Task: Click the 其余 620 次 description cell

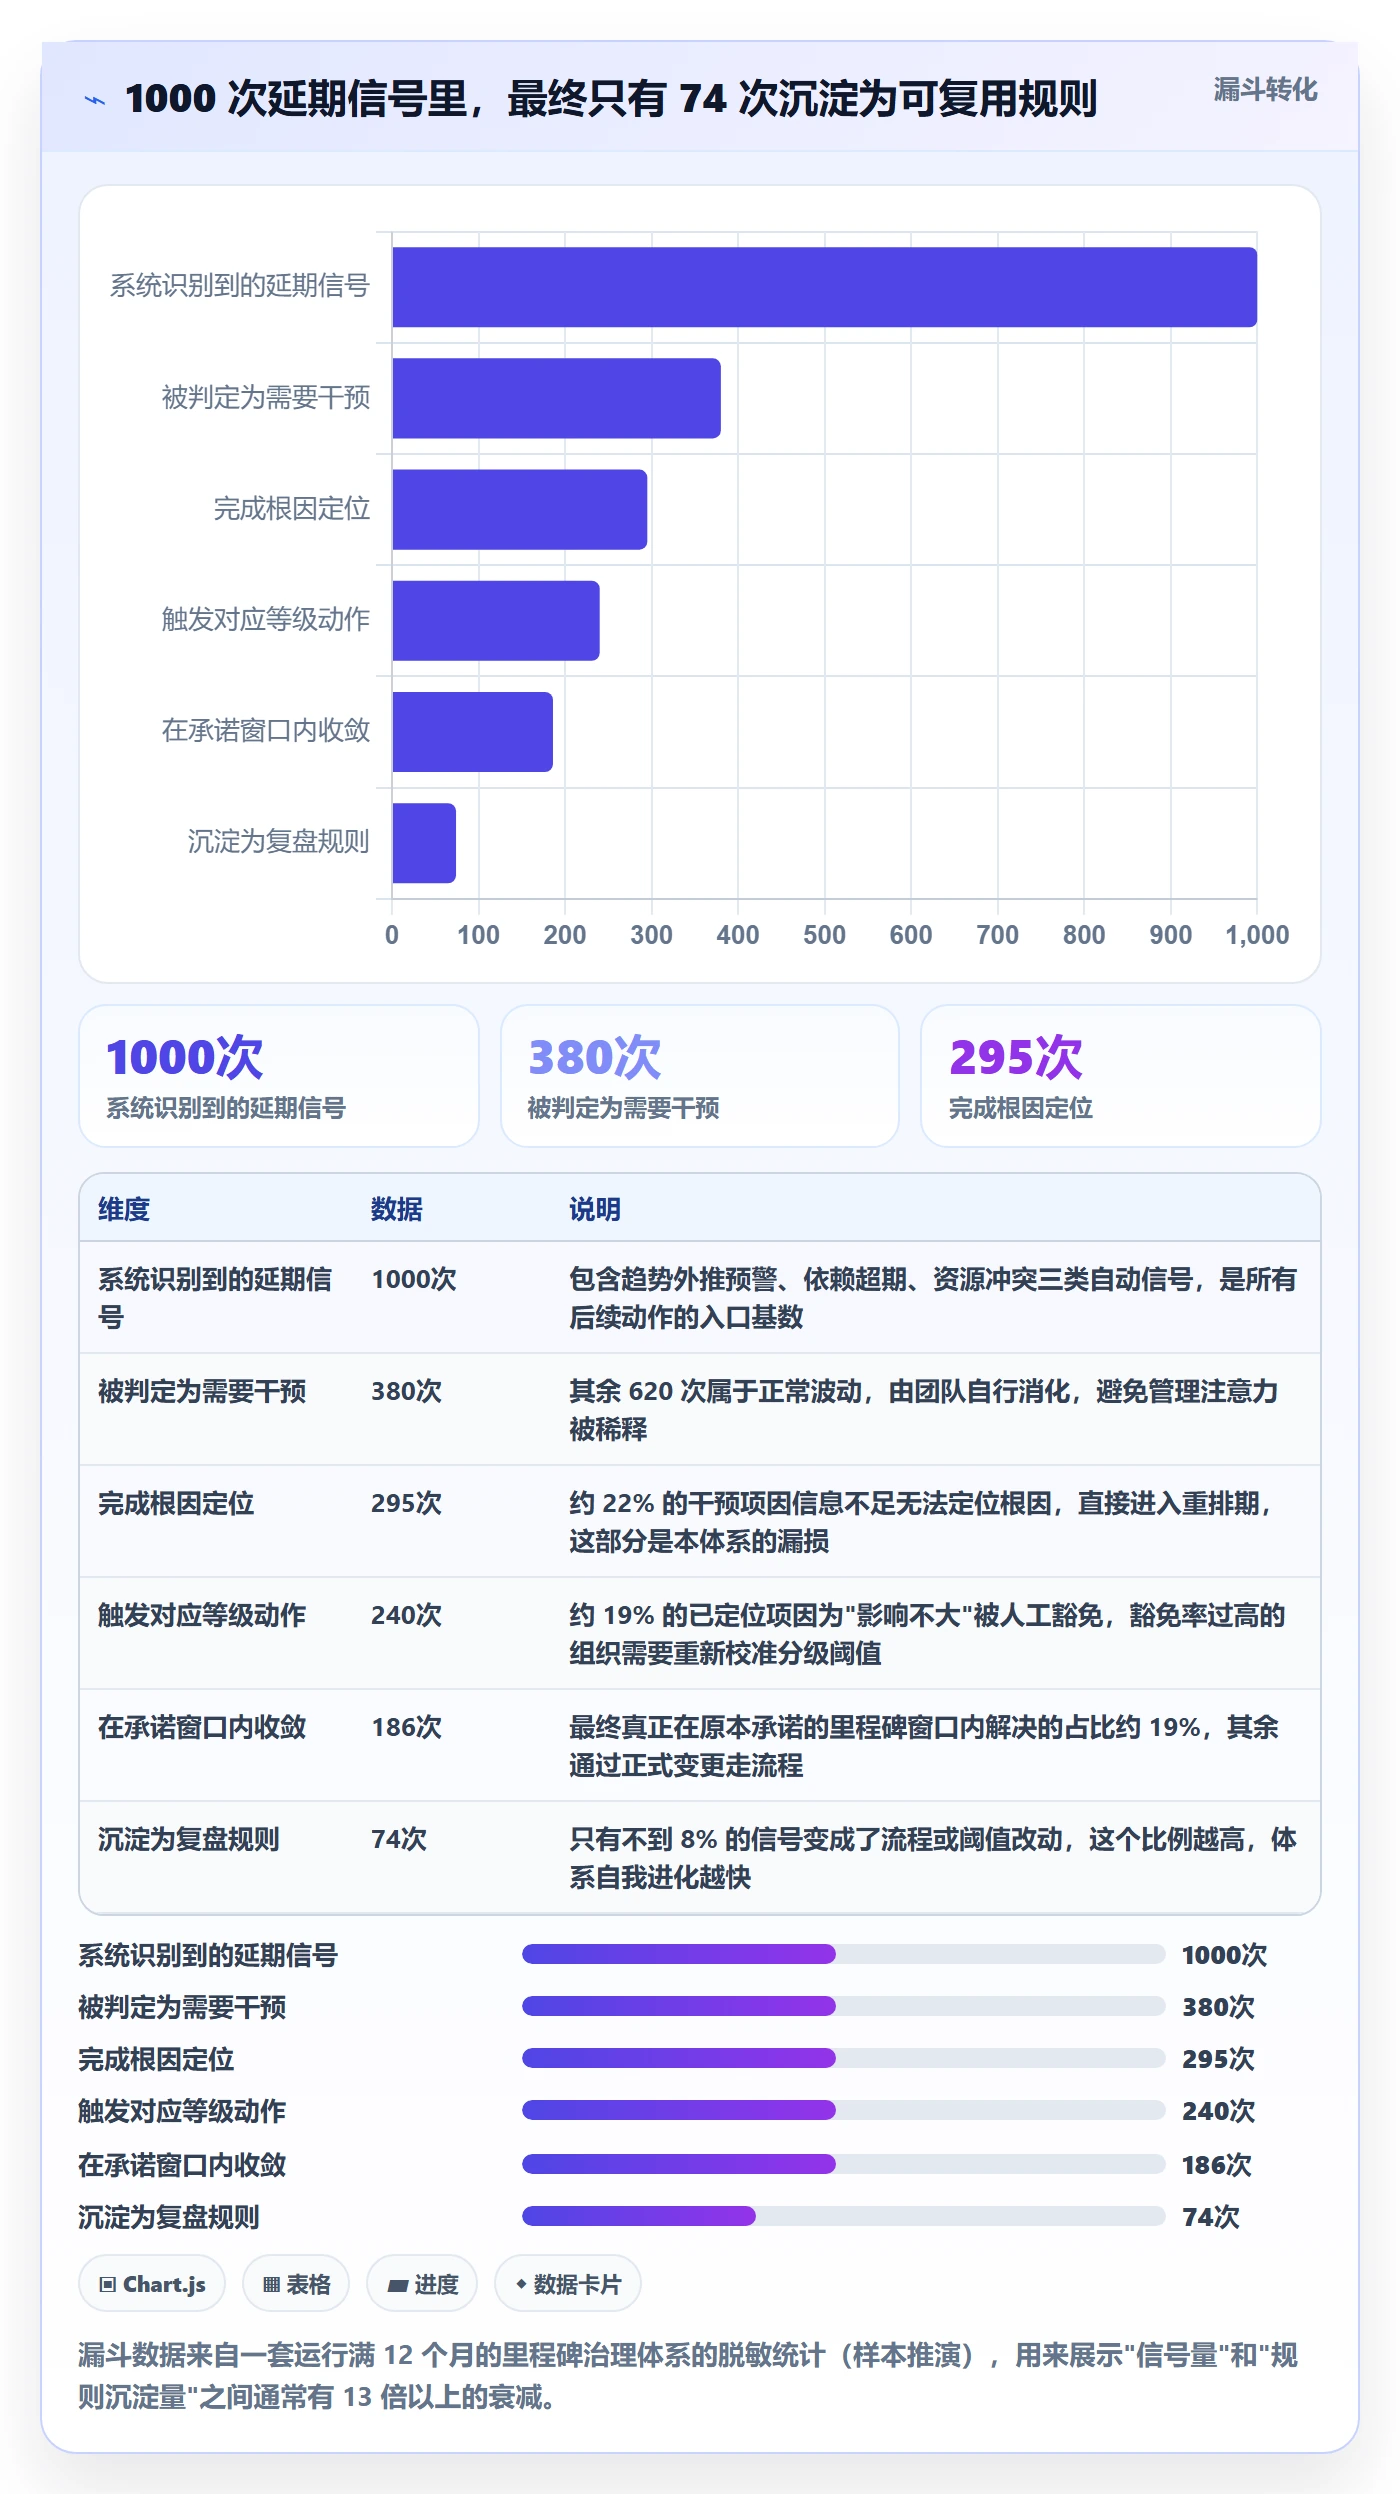Action: click(934, 1410)
